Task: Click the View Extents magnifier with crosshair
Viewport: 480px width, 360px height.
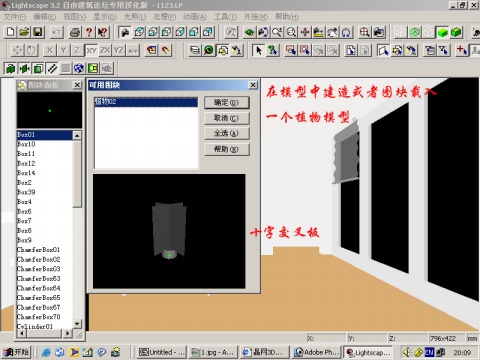Action: pos(364,32)
